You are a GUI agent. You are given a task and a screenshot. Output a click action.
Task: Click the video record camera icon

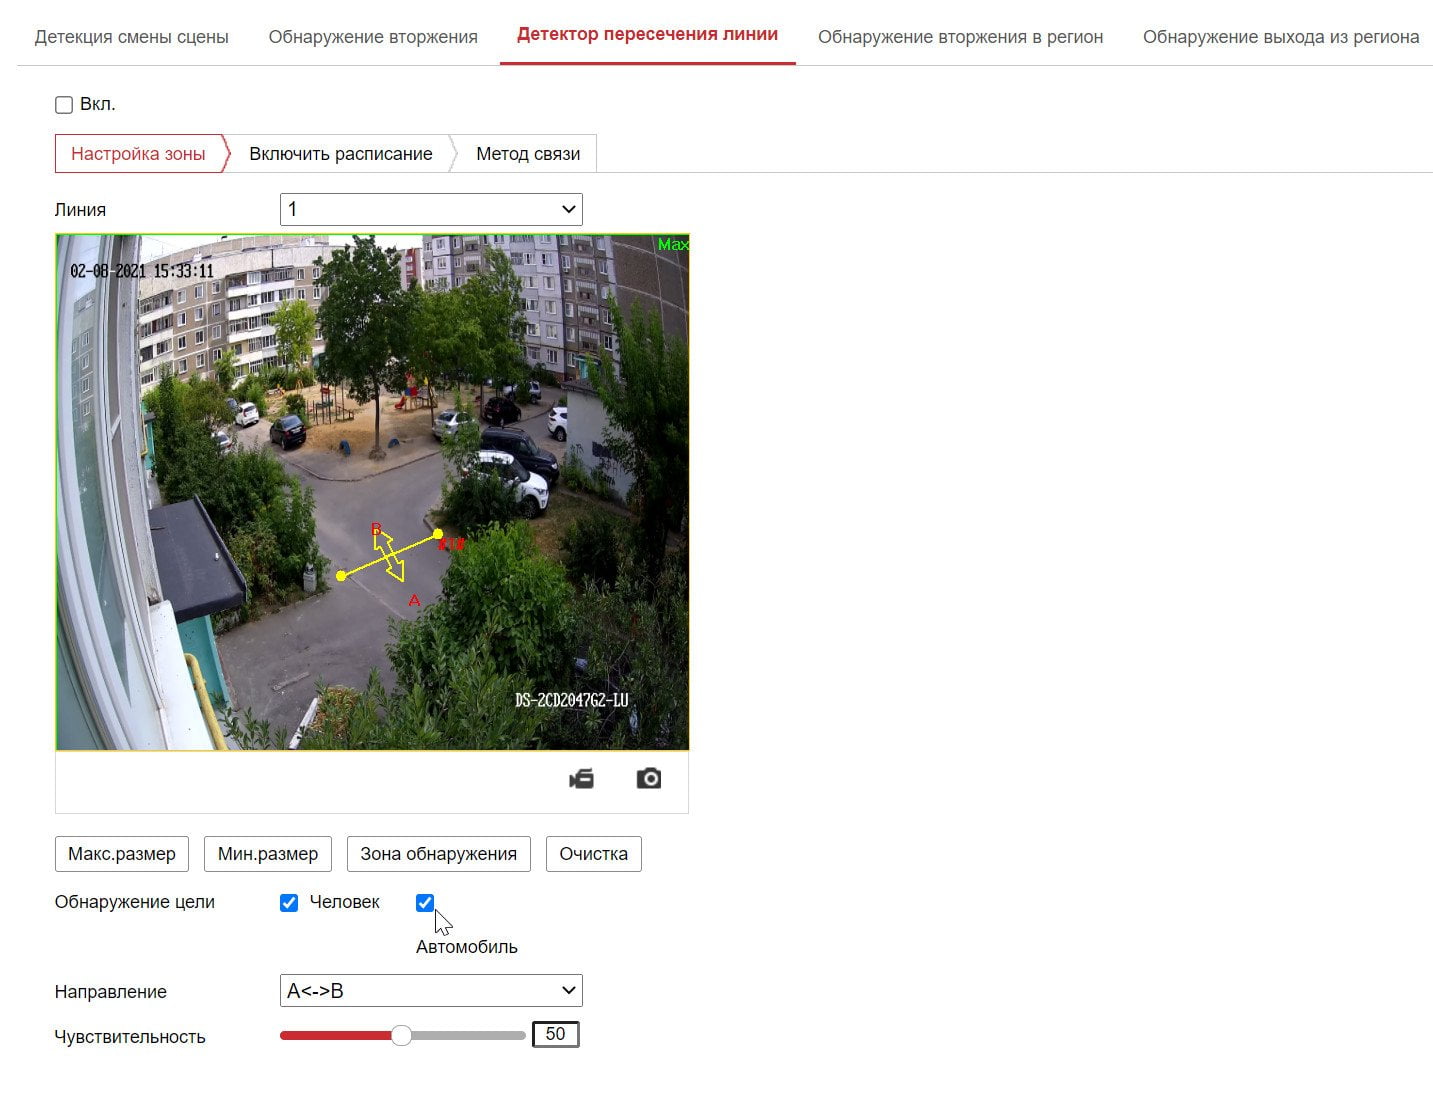coord(581,778)
